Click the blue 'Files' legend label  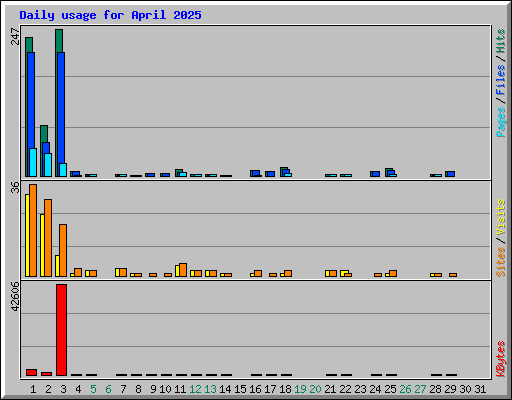pyautogui.click(x=501, y=79)
